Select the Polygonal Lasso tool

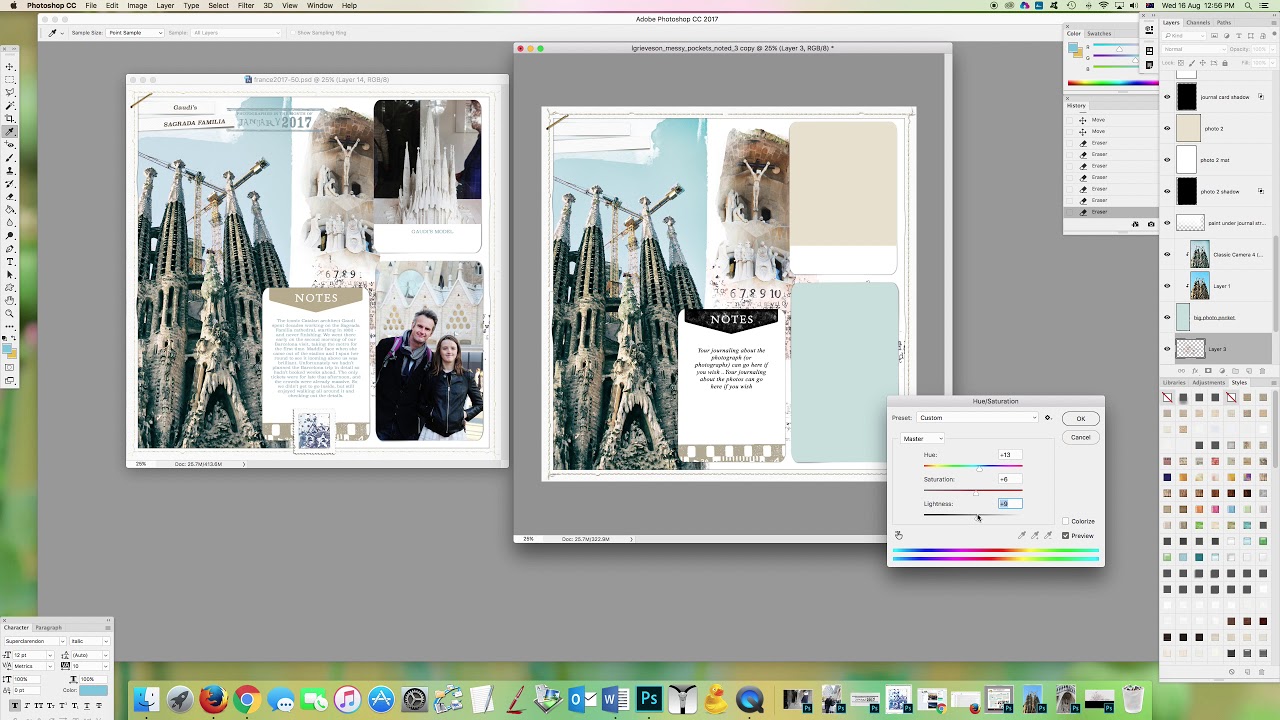point(10,92)
